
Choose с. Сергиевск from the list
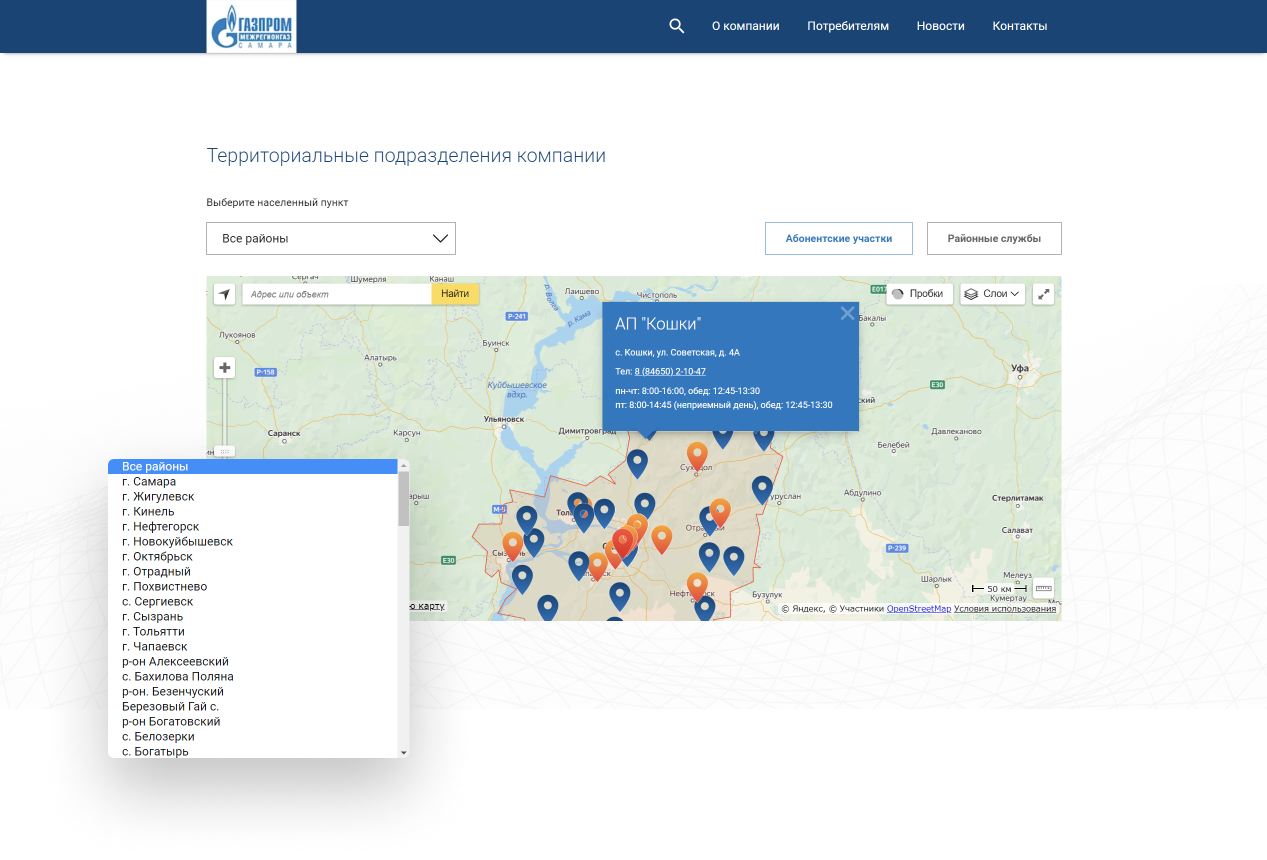click(x=253, y=601)
